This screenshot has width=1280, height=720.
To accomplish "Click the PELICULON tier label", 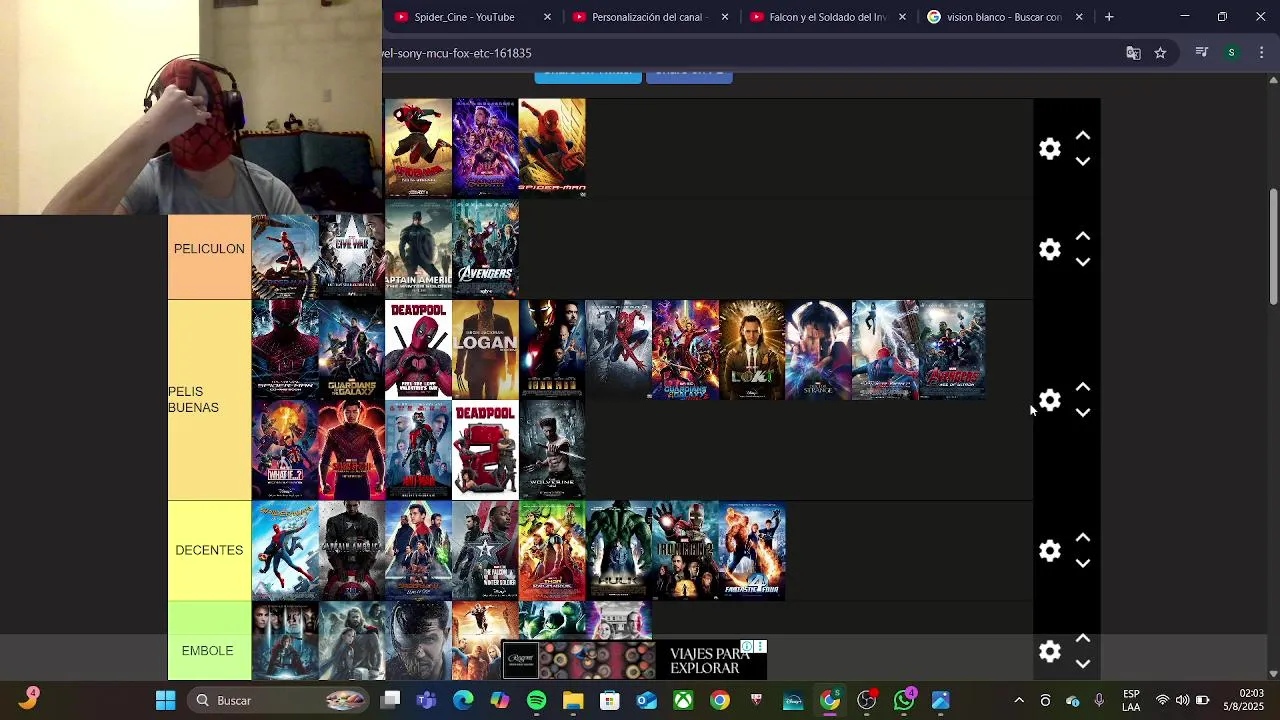I will [x=209, y=249].
